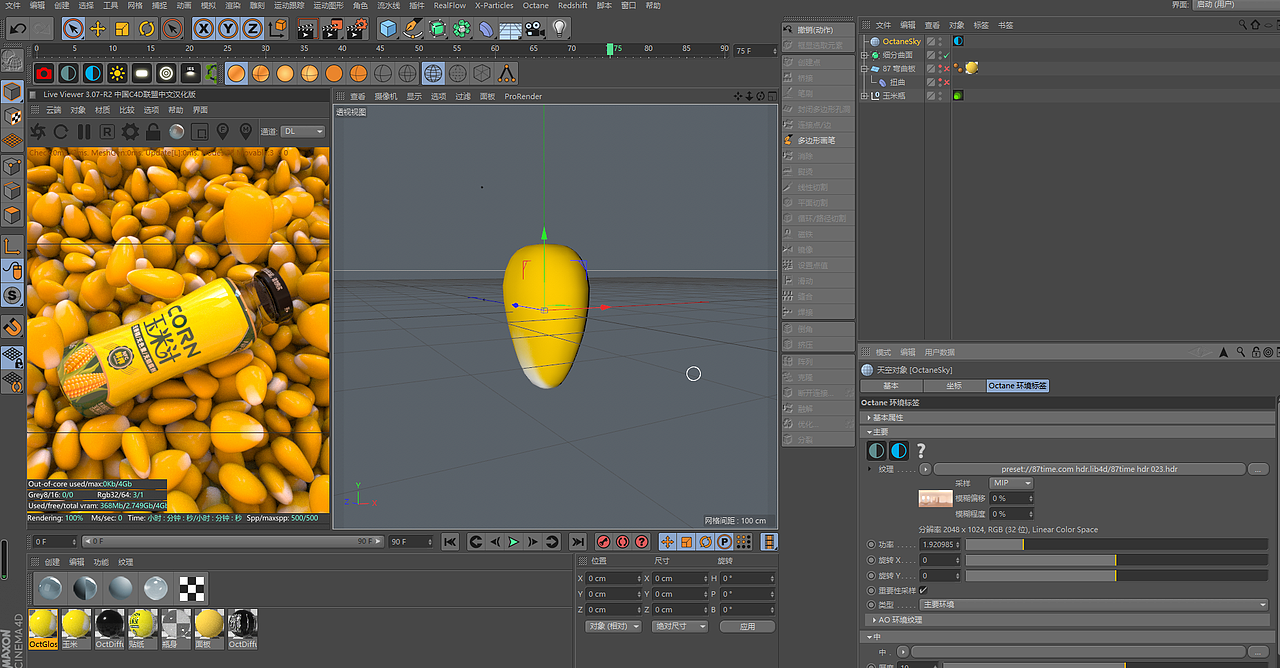Click the Undo arrow icon
The width and height of the screenshot is (1280, 668).
coord(17,28)
